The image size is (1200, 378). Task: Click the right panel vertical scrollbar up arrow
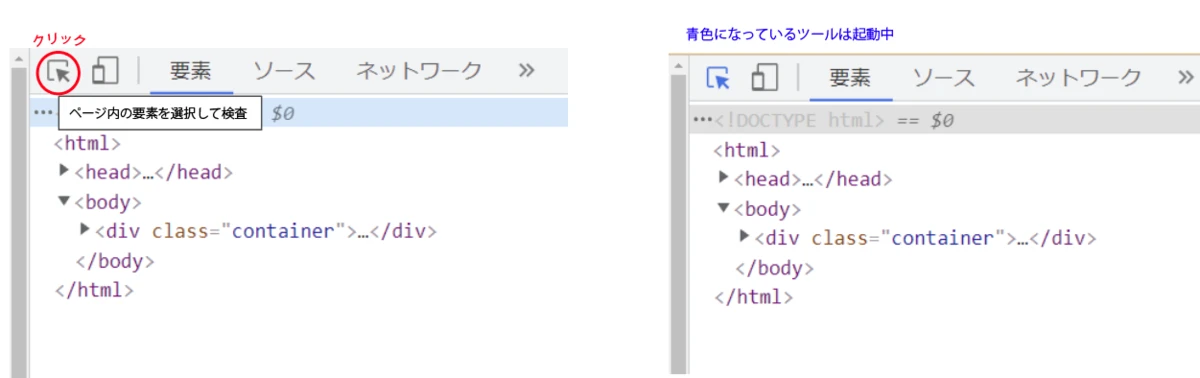coord(679,67)
